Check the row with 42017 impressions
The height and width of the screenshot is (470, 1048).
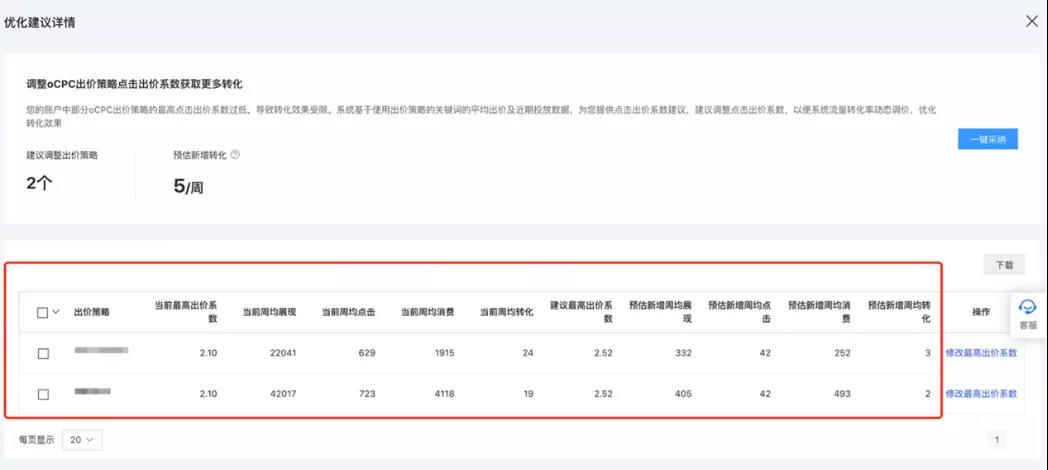point(43,394)
